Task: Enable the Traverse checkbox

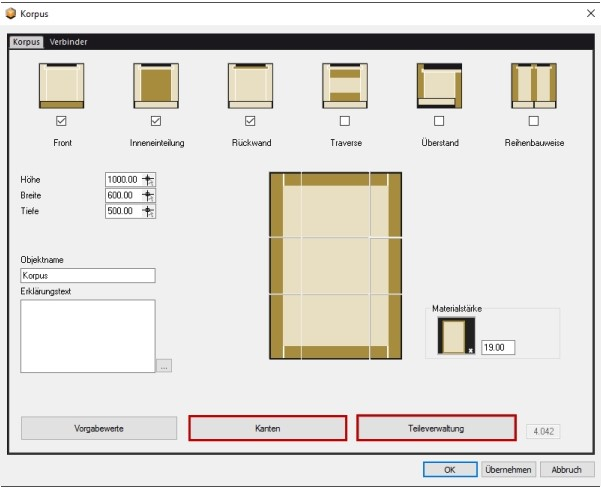Action: (x=345, y=121)
